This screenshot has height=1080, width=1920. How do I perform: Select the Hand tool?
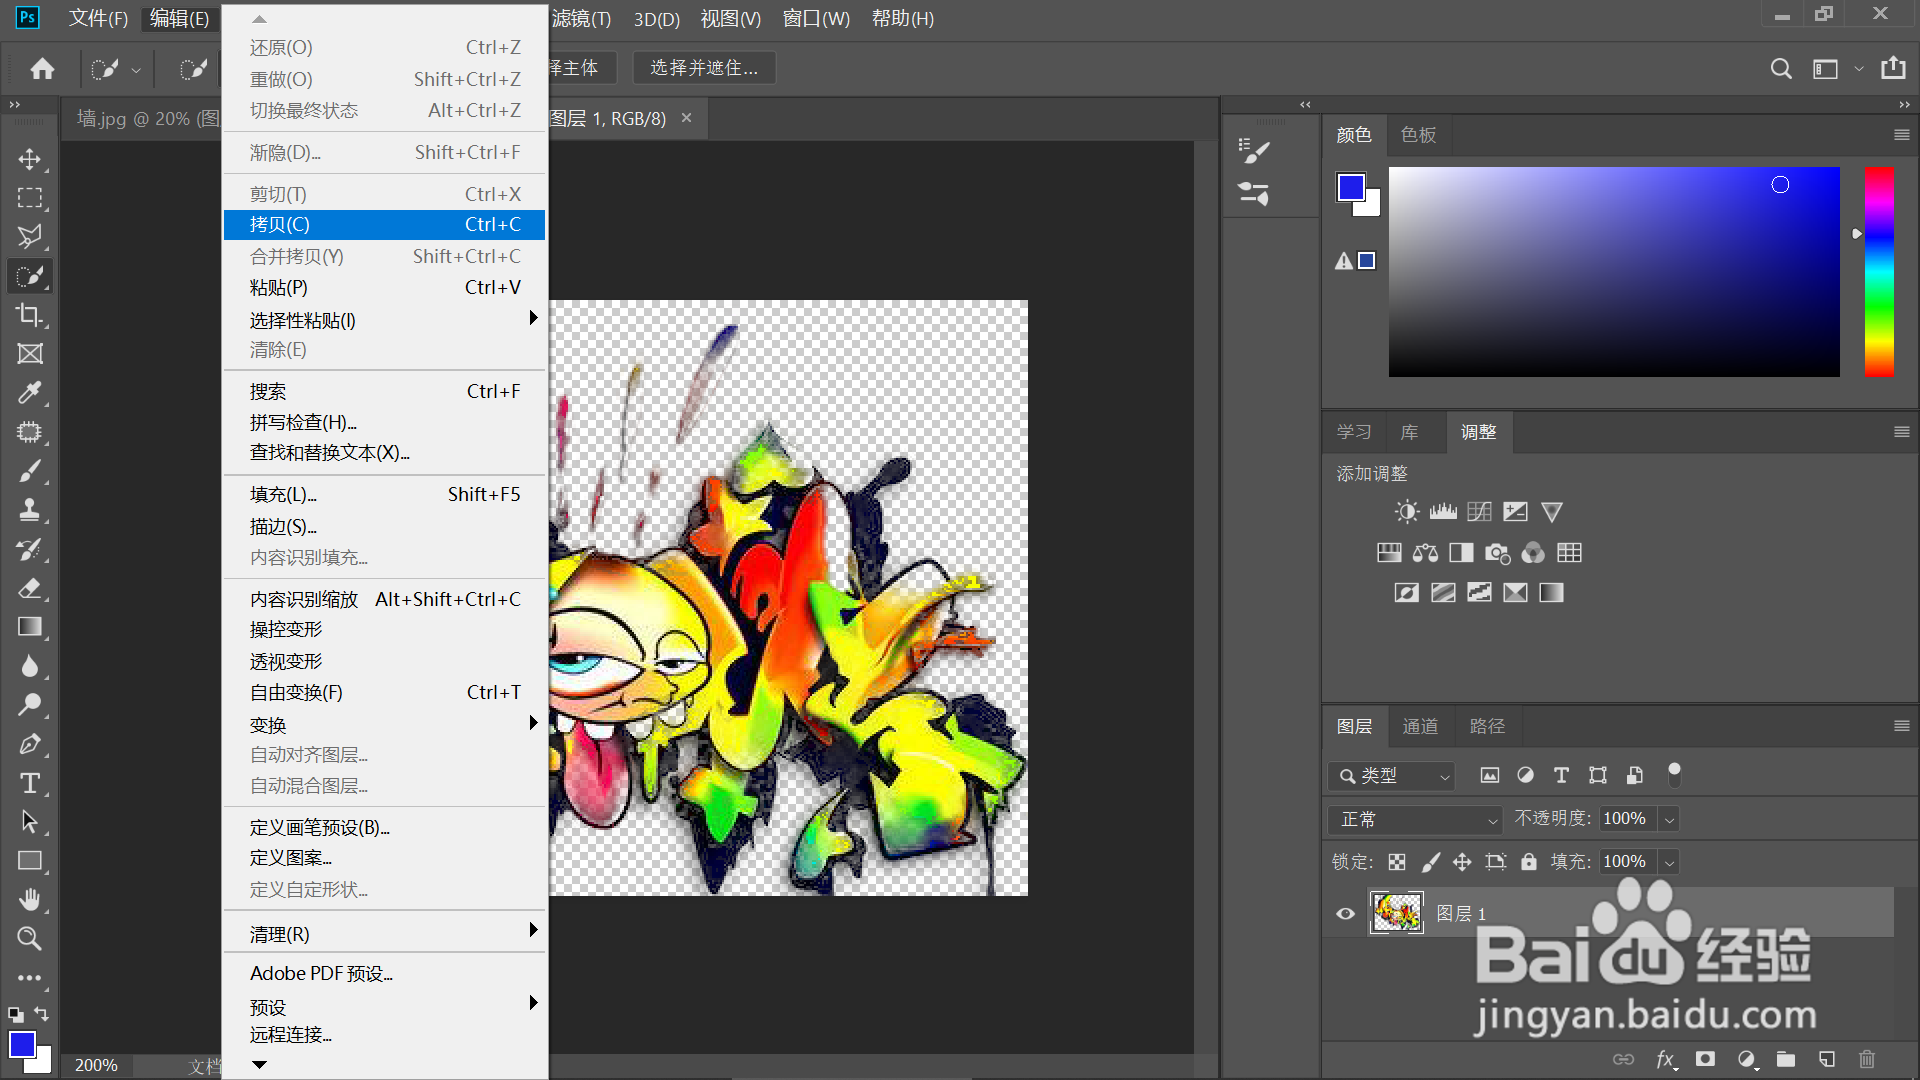30,900
